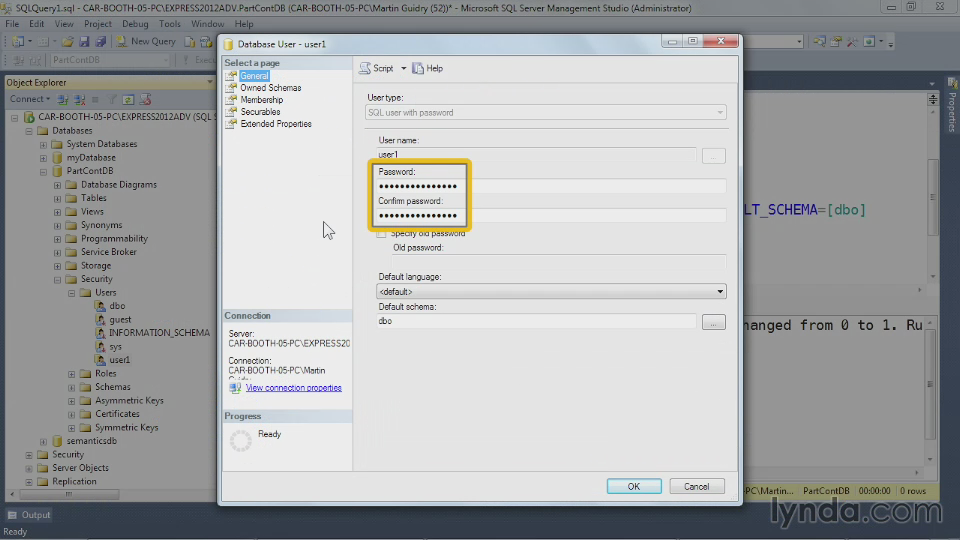This screenshot has height=540, width=960.
Task: Click the New Query toolbar button
Action: coord(146,42)
